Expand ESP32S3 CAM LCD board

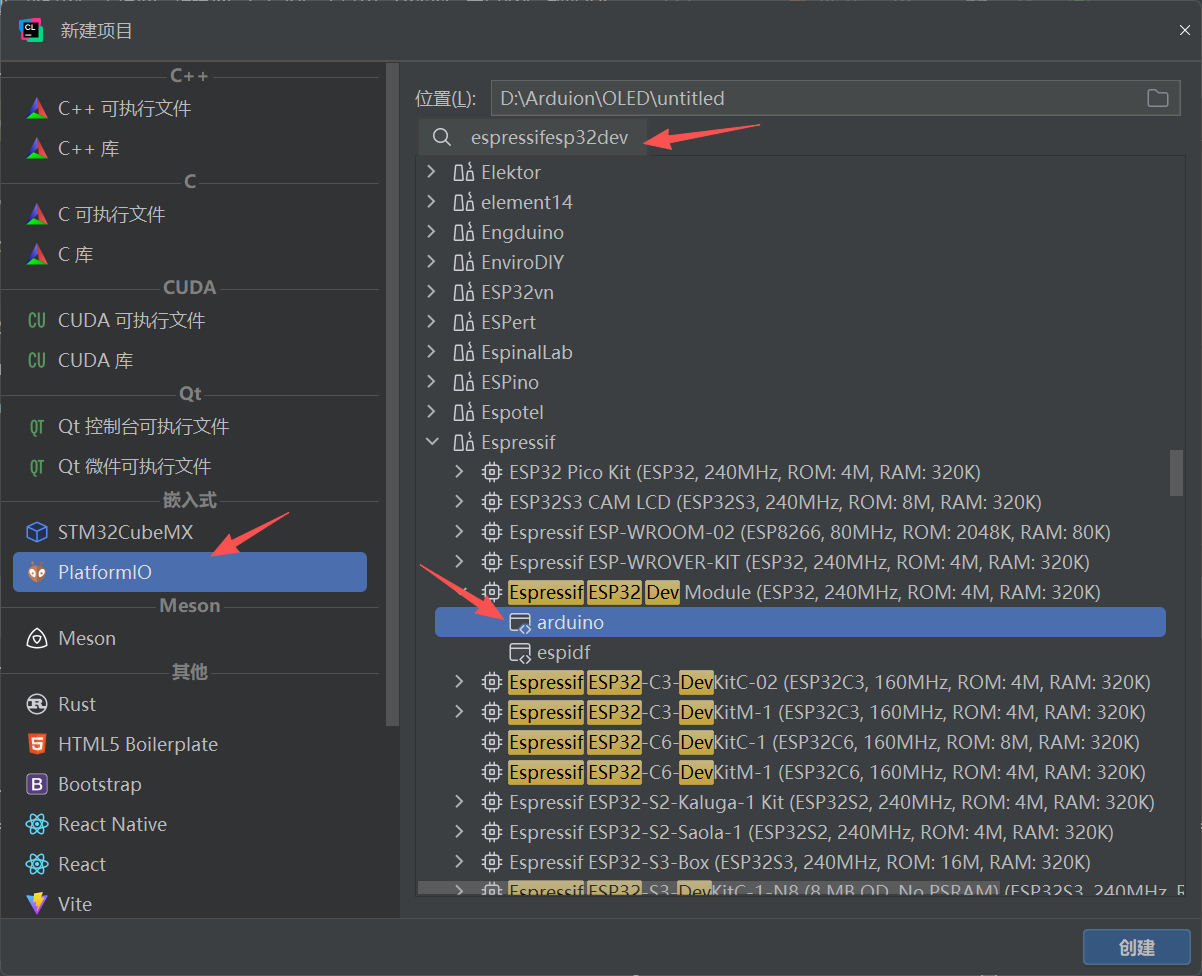tap(459, 502)
